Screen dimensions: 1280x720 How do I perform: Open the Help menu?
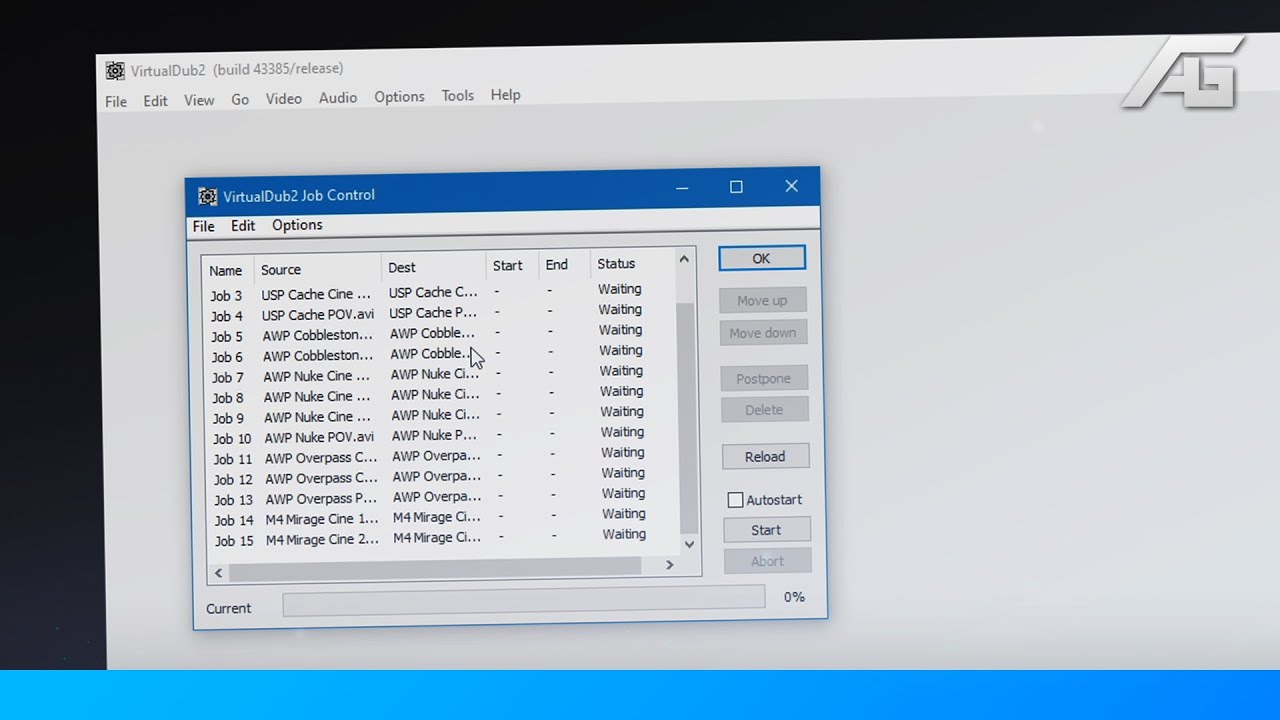(x=505, y=95)
